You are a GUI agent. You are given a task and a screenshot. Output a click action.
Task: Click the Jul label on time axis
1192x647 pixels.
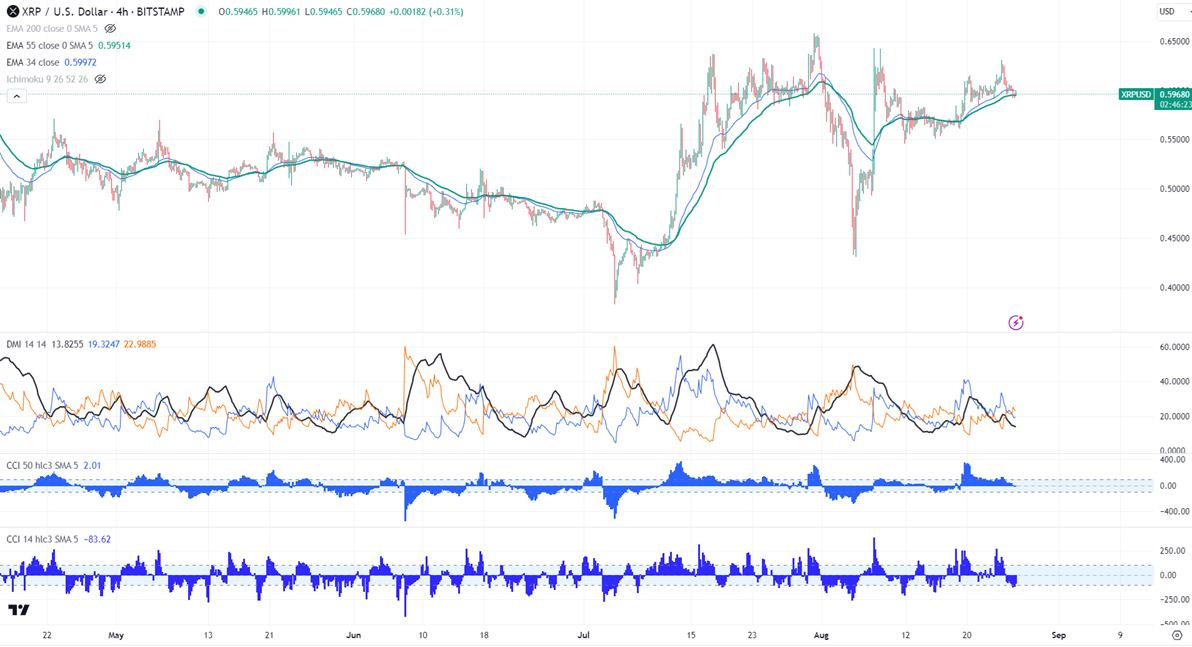[x=584, y=635]
